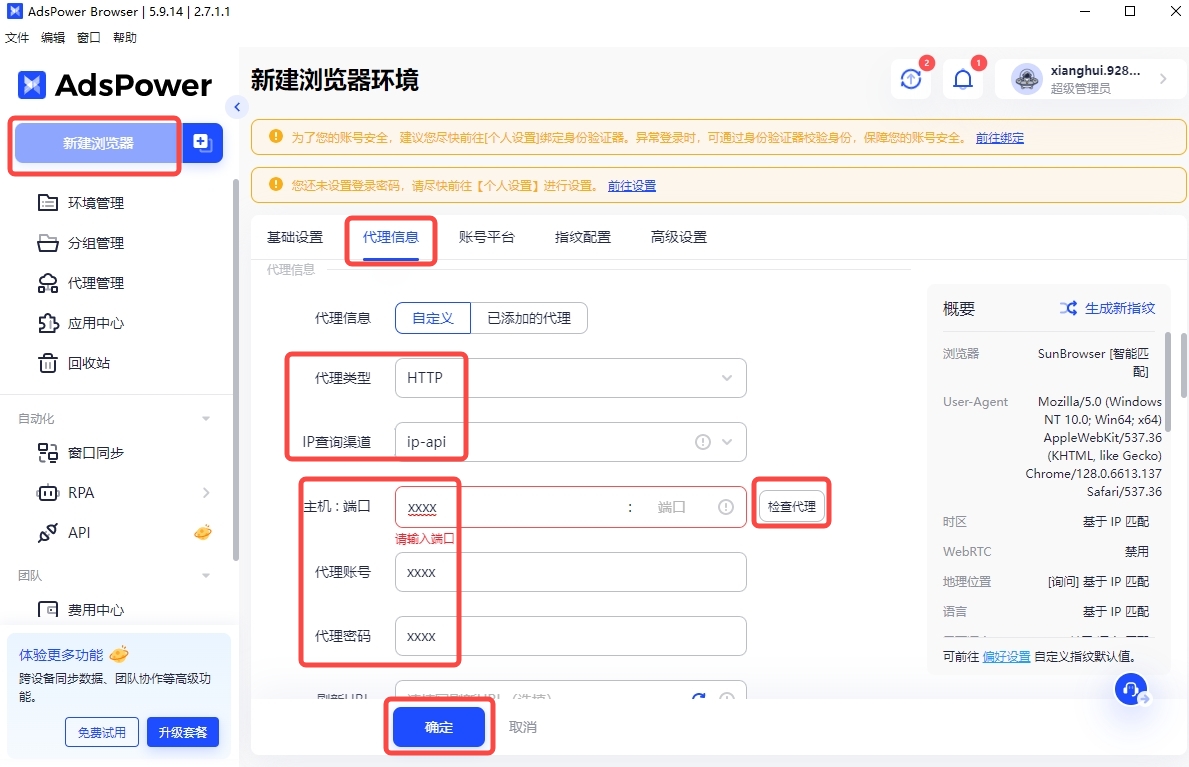This screenshot has width=1189, height=767.
Task: Open the 编辑 menu
Action: click(x=53, y=37)
